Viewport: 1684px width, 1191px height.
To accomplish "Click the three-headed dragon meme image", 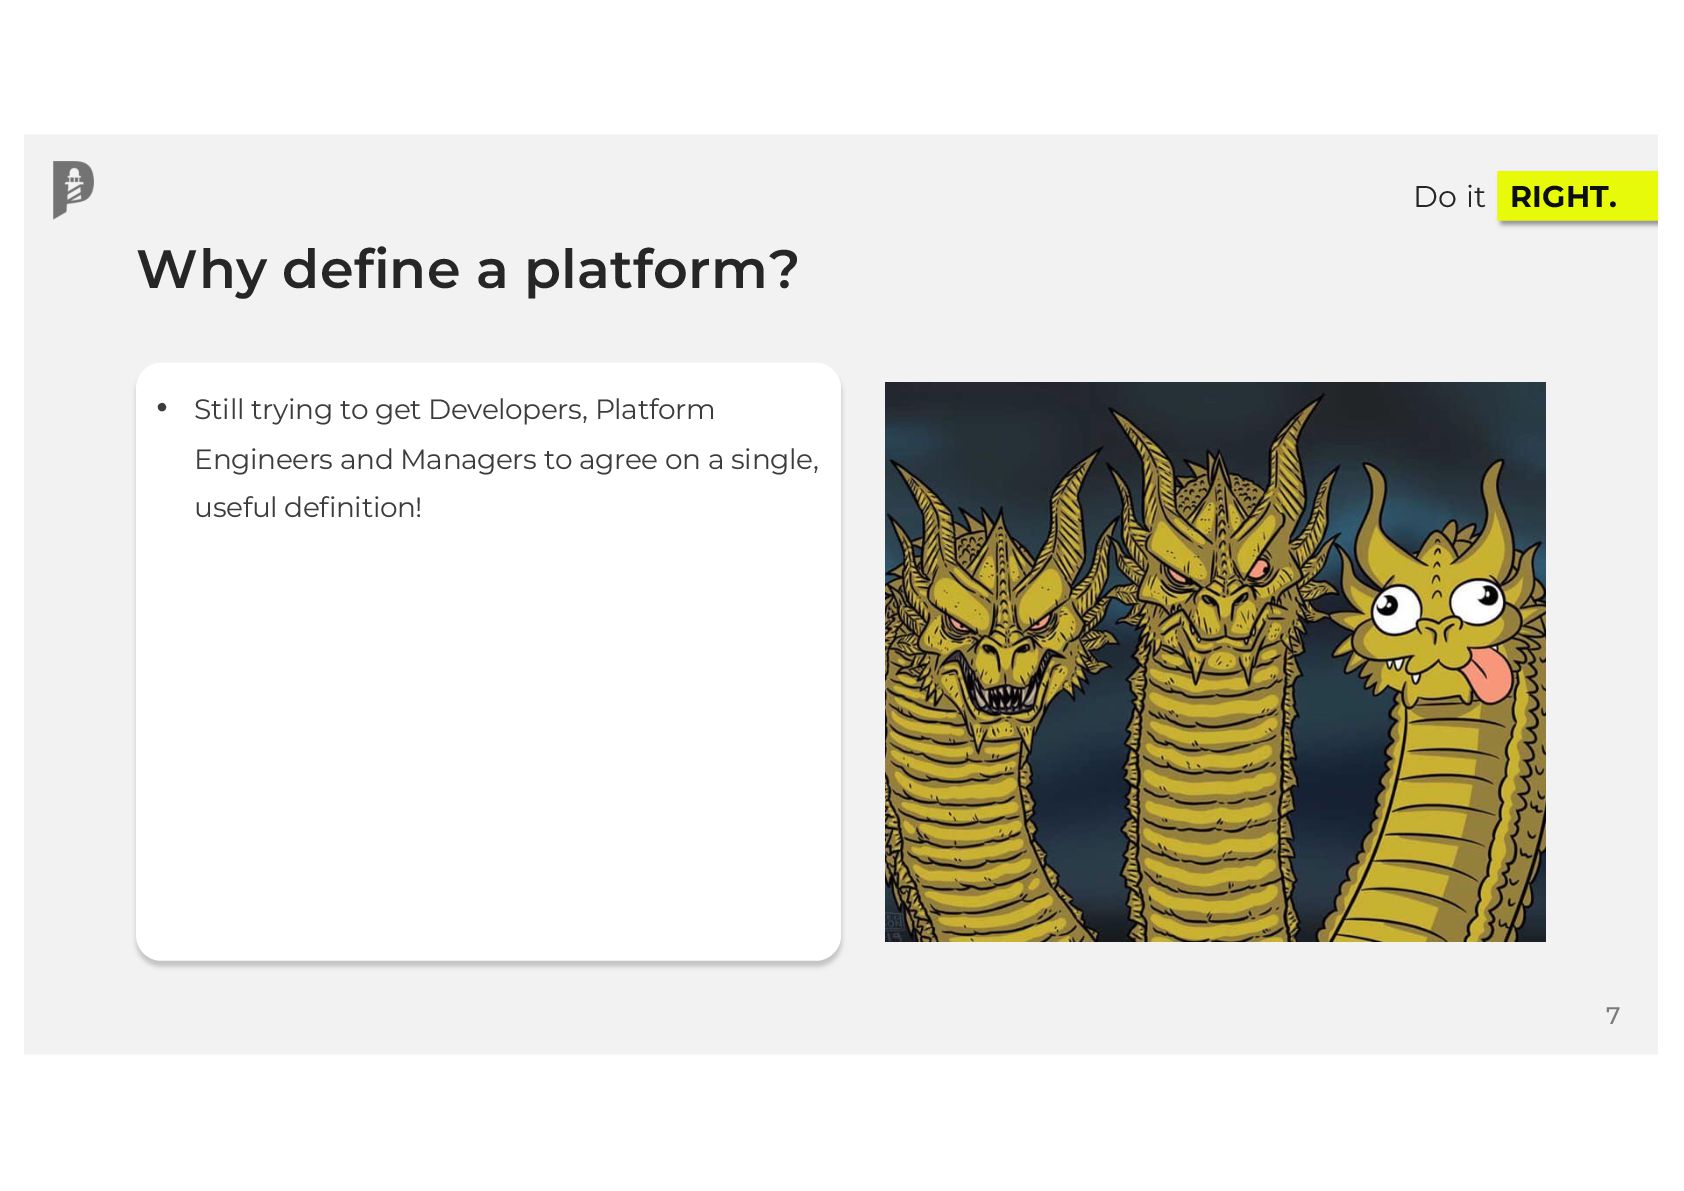I will tap(1215, 661).
